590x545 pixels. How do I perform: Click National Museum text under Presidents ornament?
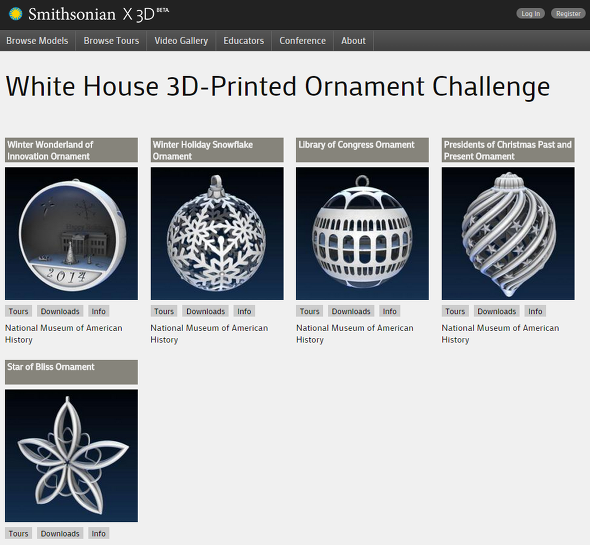point(500,334)
